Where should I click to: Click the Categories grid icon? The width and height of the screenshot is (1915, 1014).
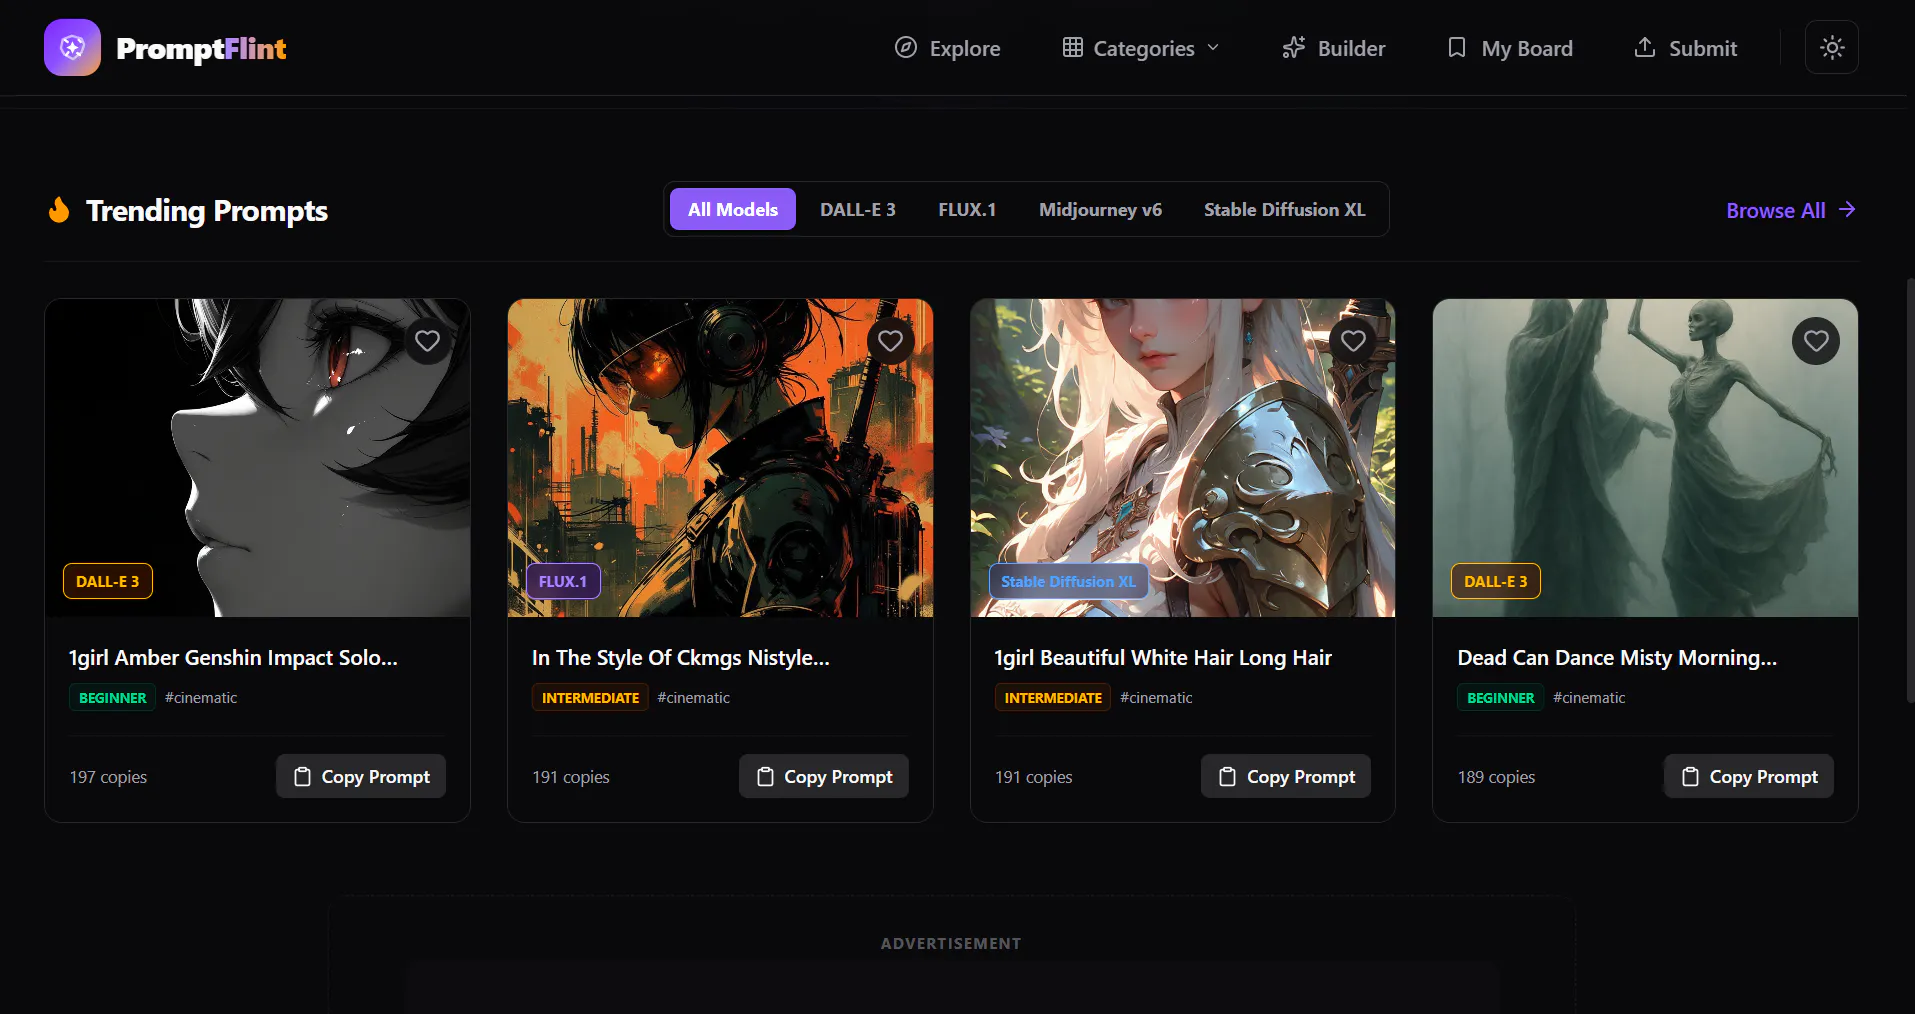(1073, 47)
